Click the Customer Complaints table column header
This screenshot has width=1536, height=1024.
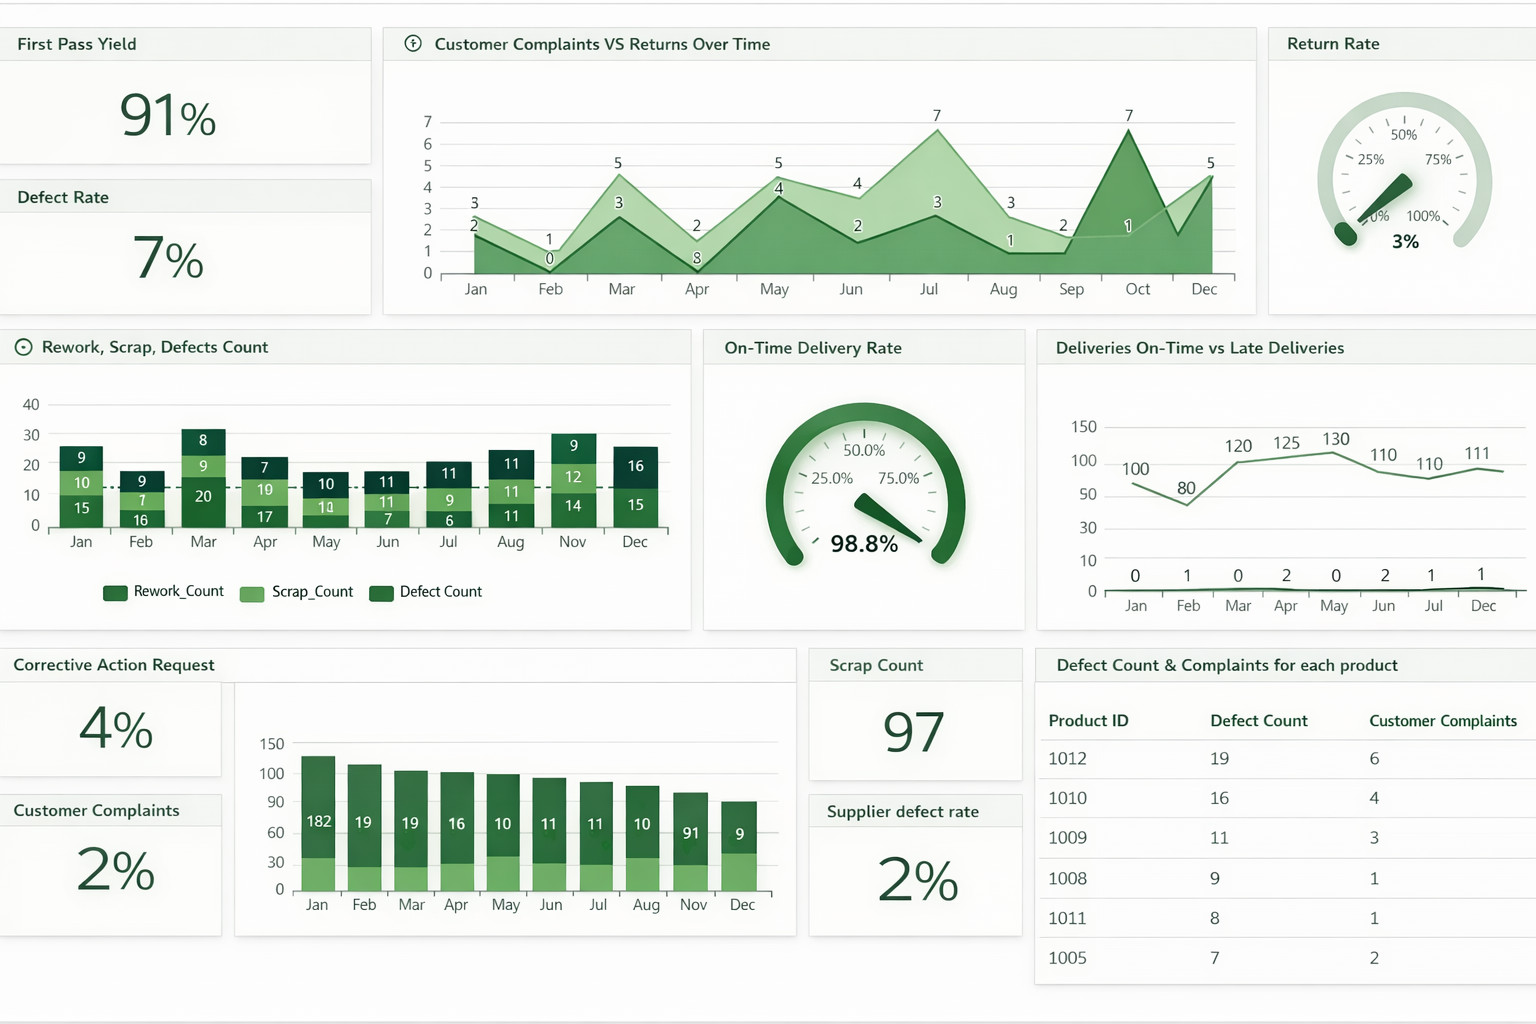[1443, 721]
